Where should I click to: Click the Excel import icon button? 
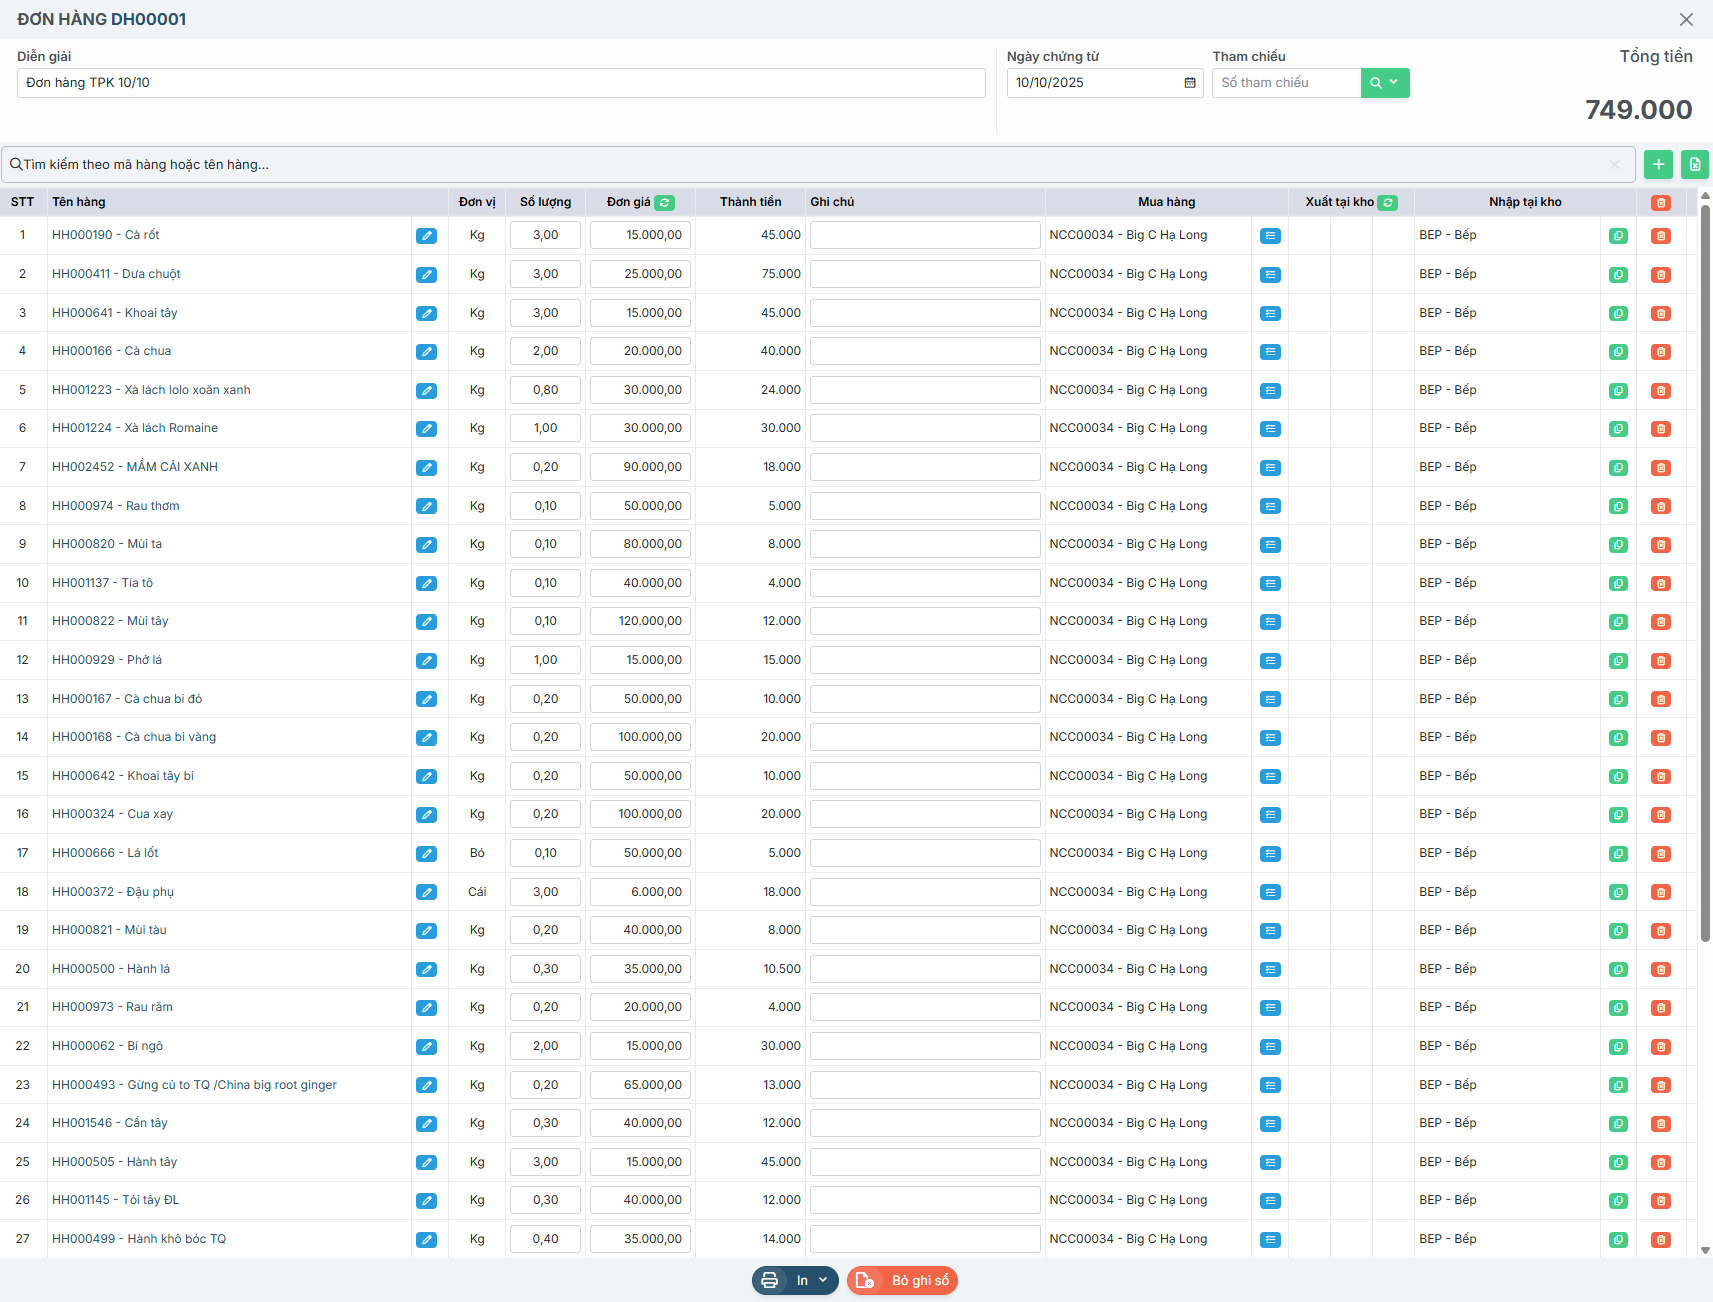coord(1695,165)
